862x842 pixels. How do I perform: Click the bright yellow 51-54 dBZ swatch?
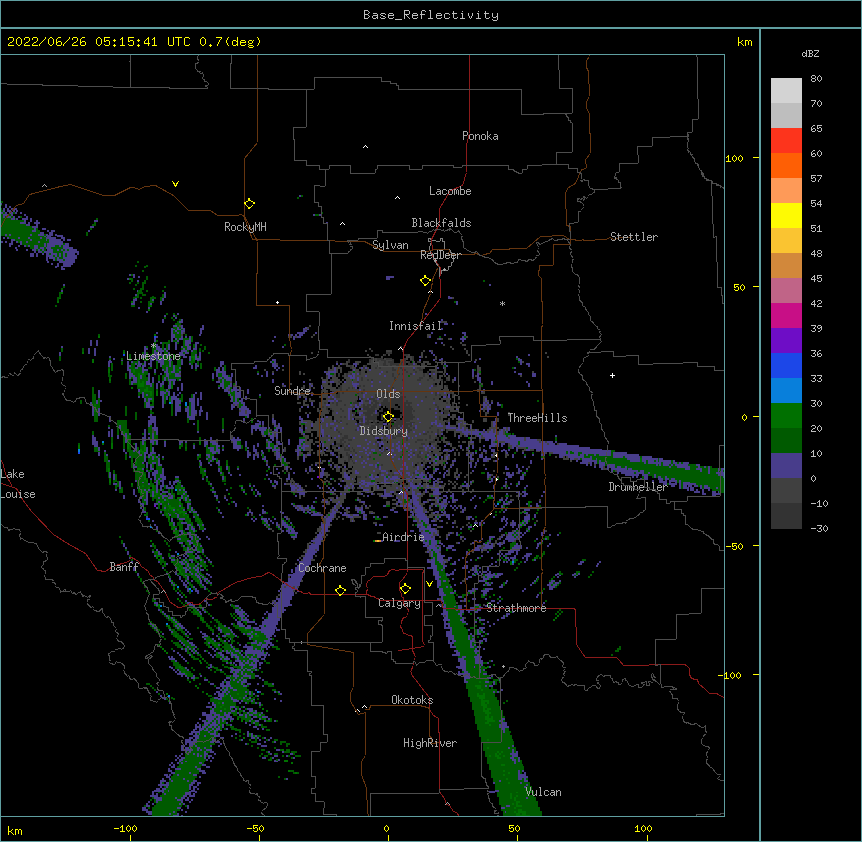coord(786,216)
